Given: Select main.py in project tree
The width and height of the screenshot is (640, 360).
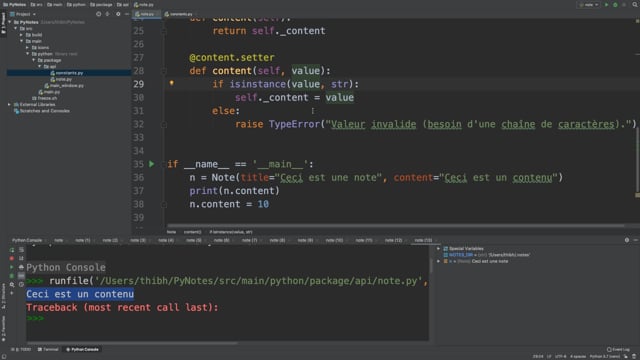Looking at the screenshot, I should pos(49,92).
